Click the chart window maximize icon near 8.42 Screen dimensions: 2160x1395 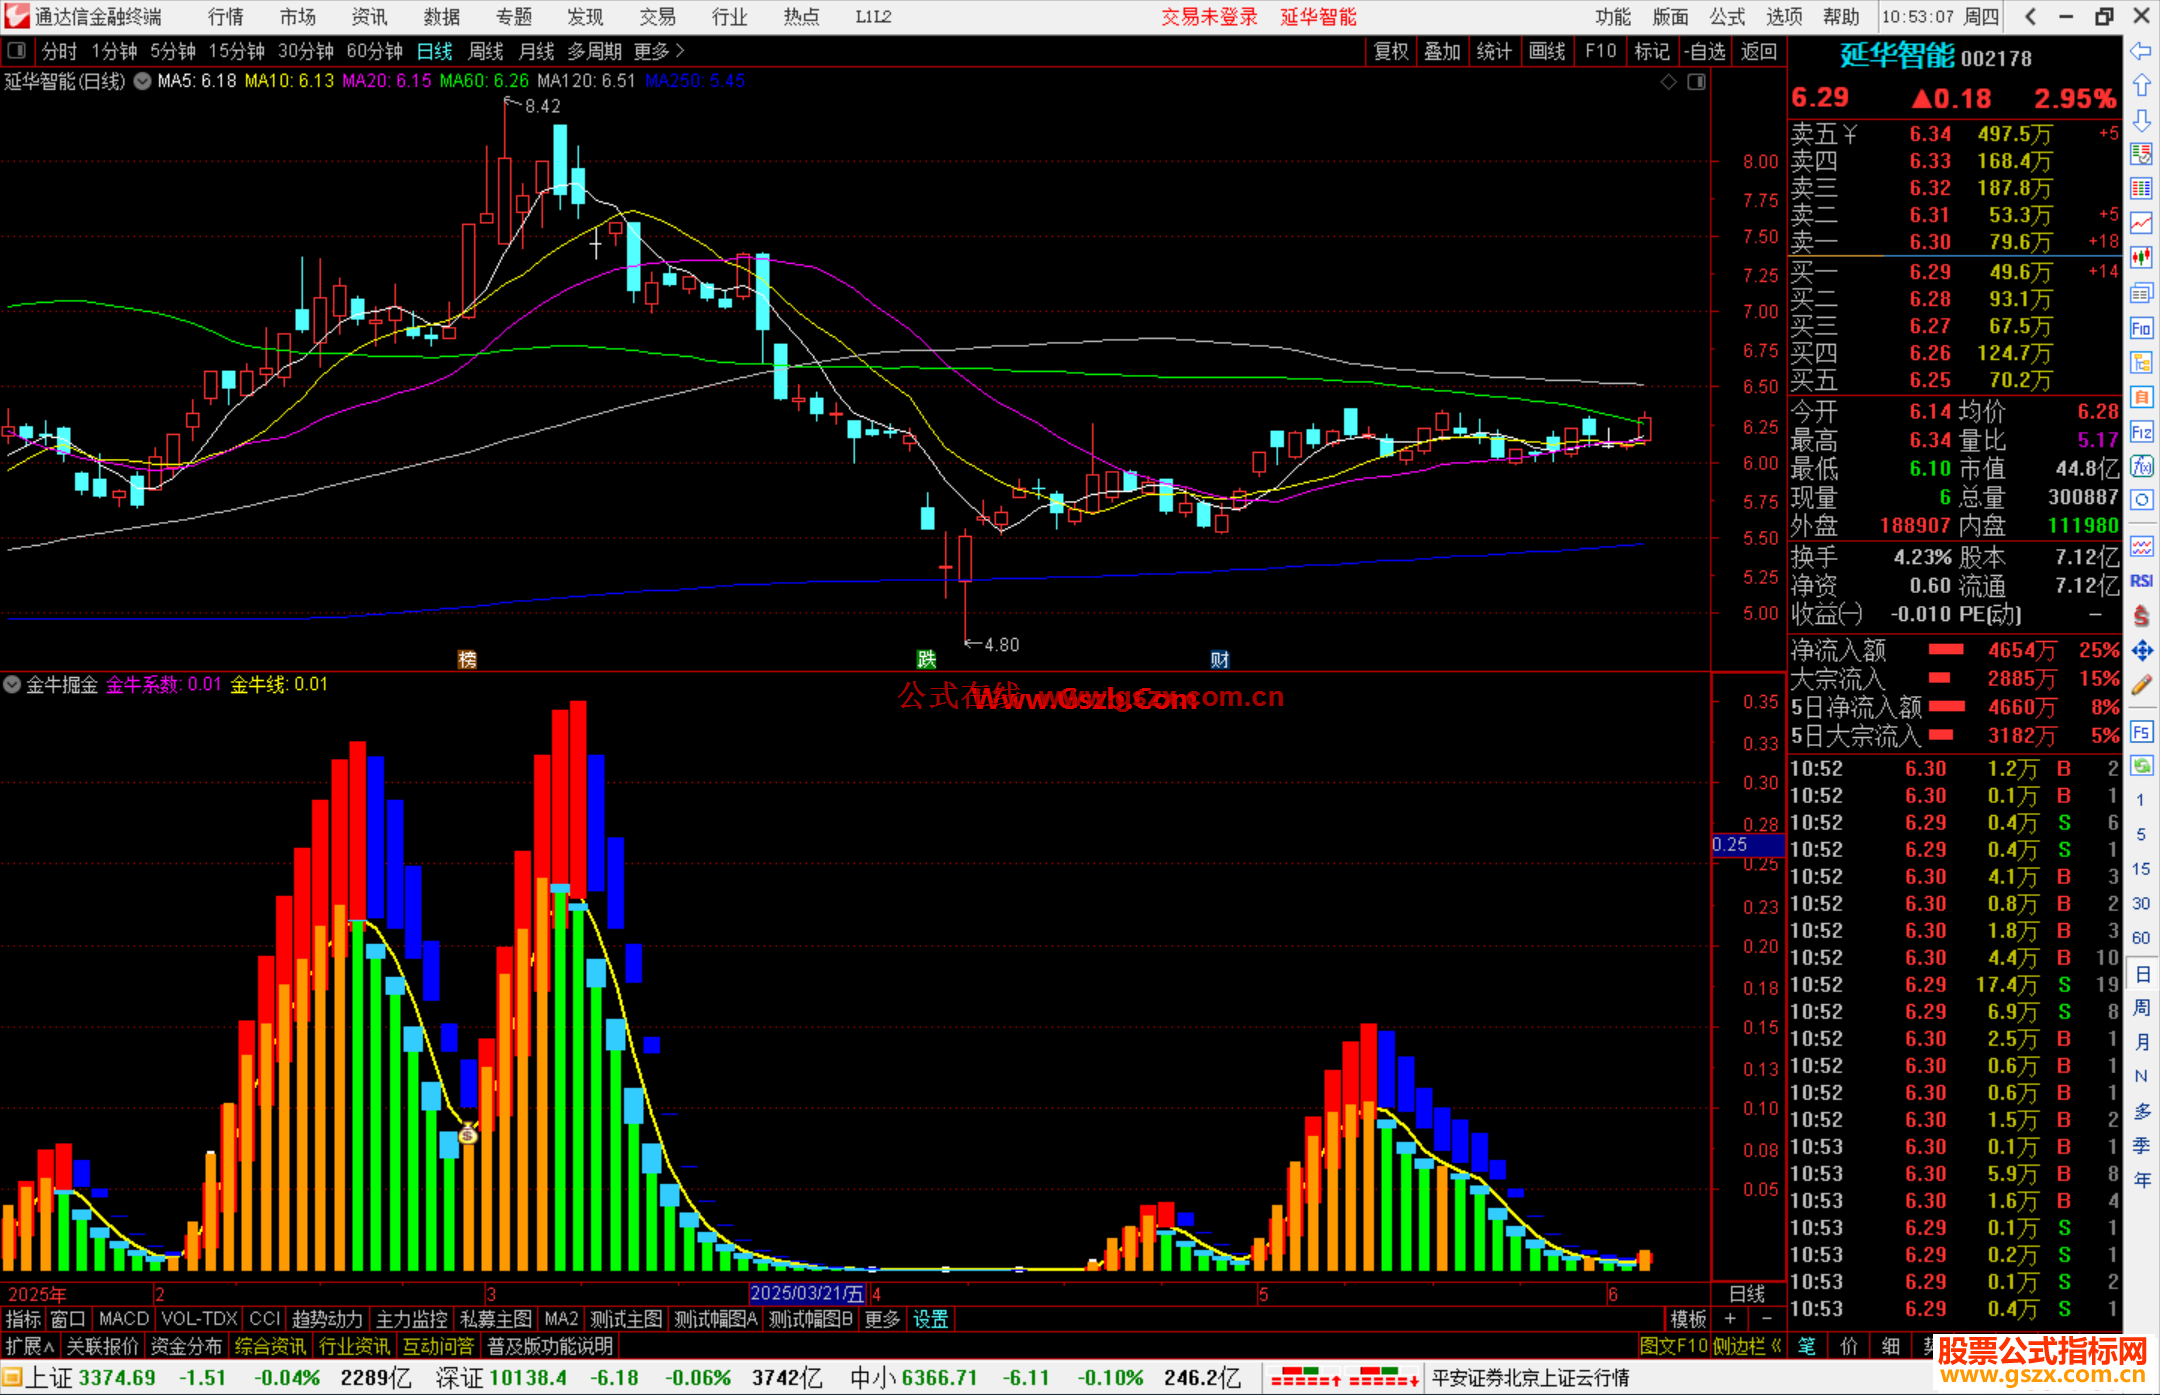pyautogui.click(x=1696, y=82)
